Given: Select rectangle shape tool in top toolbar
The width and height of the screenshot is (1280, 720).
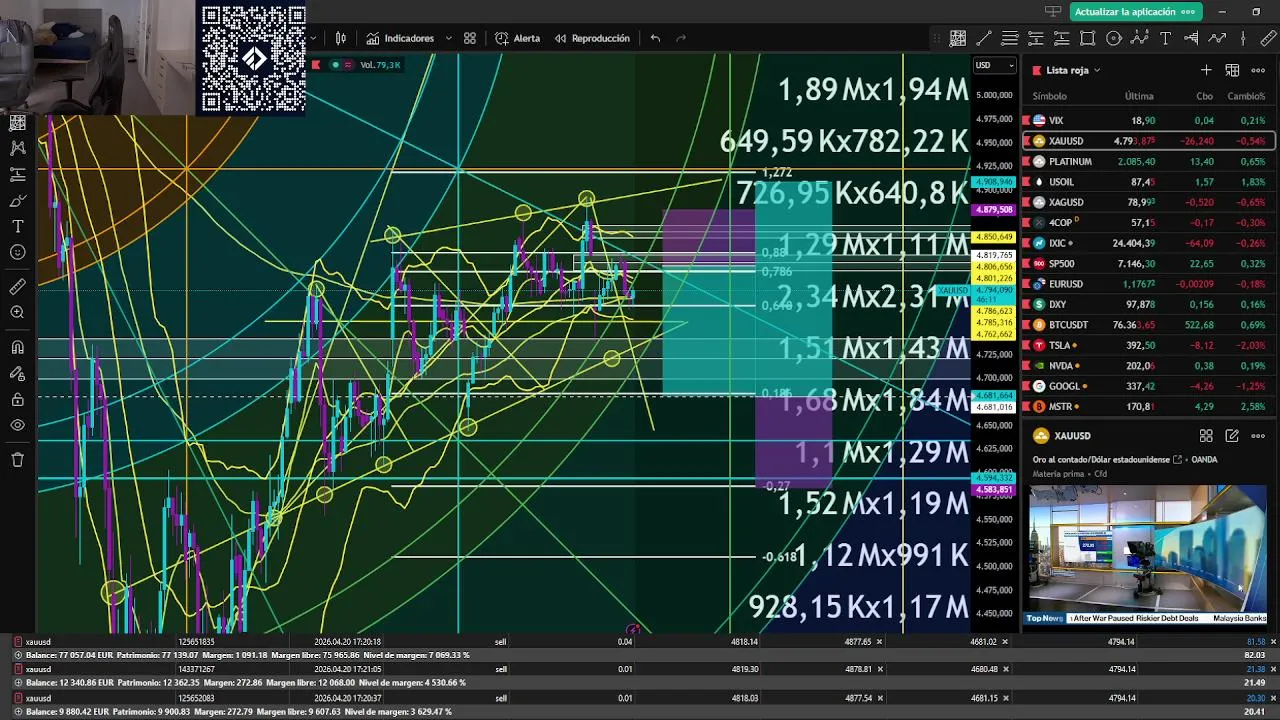Looking at the screenshot, I should pyautogui.click(x=1088, y=38).
